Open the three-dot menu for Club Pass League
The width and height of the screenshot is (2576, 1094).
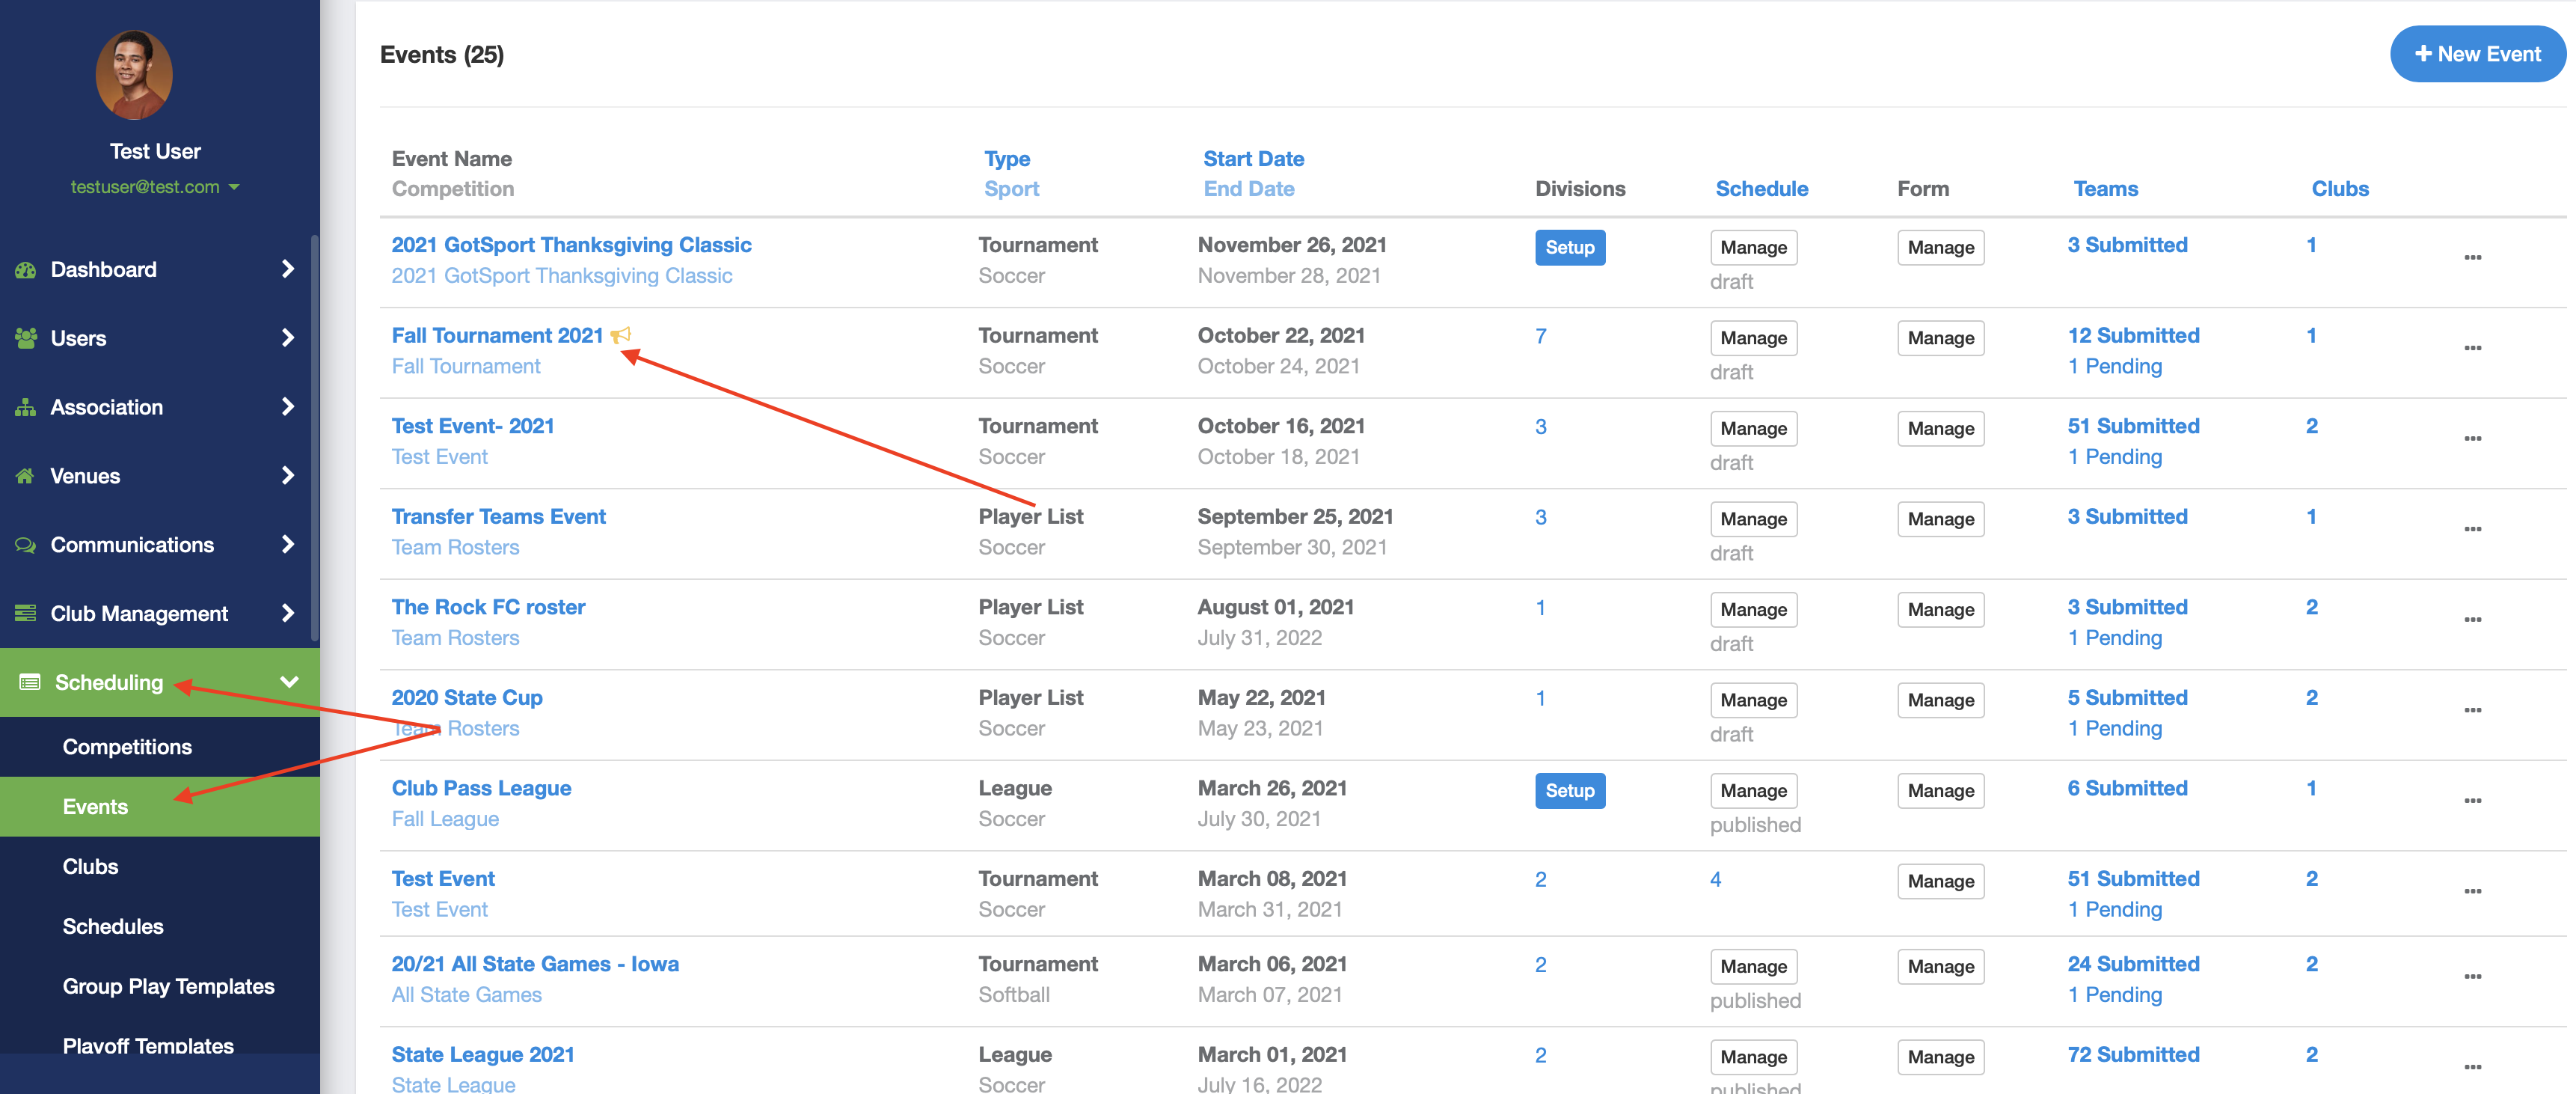point(2472,801)
